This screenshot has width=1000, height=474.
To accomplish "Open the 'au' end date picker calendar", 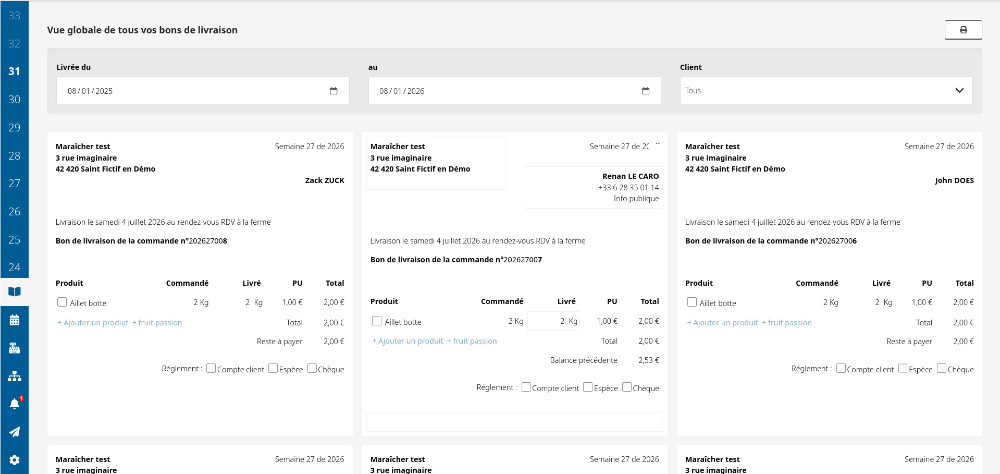I will pyautogui.click(x=645, y=91).
